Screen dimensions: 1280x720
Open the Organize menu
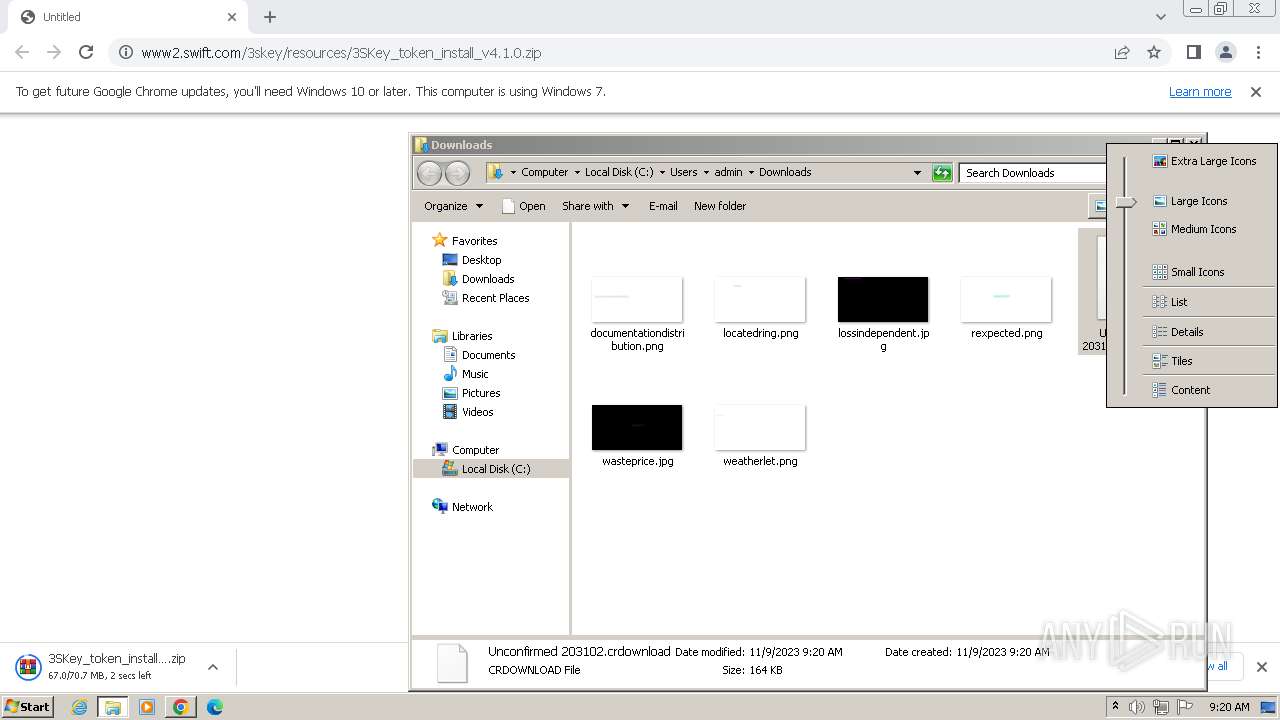(453, 206)
